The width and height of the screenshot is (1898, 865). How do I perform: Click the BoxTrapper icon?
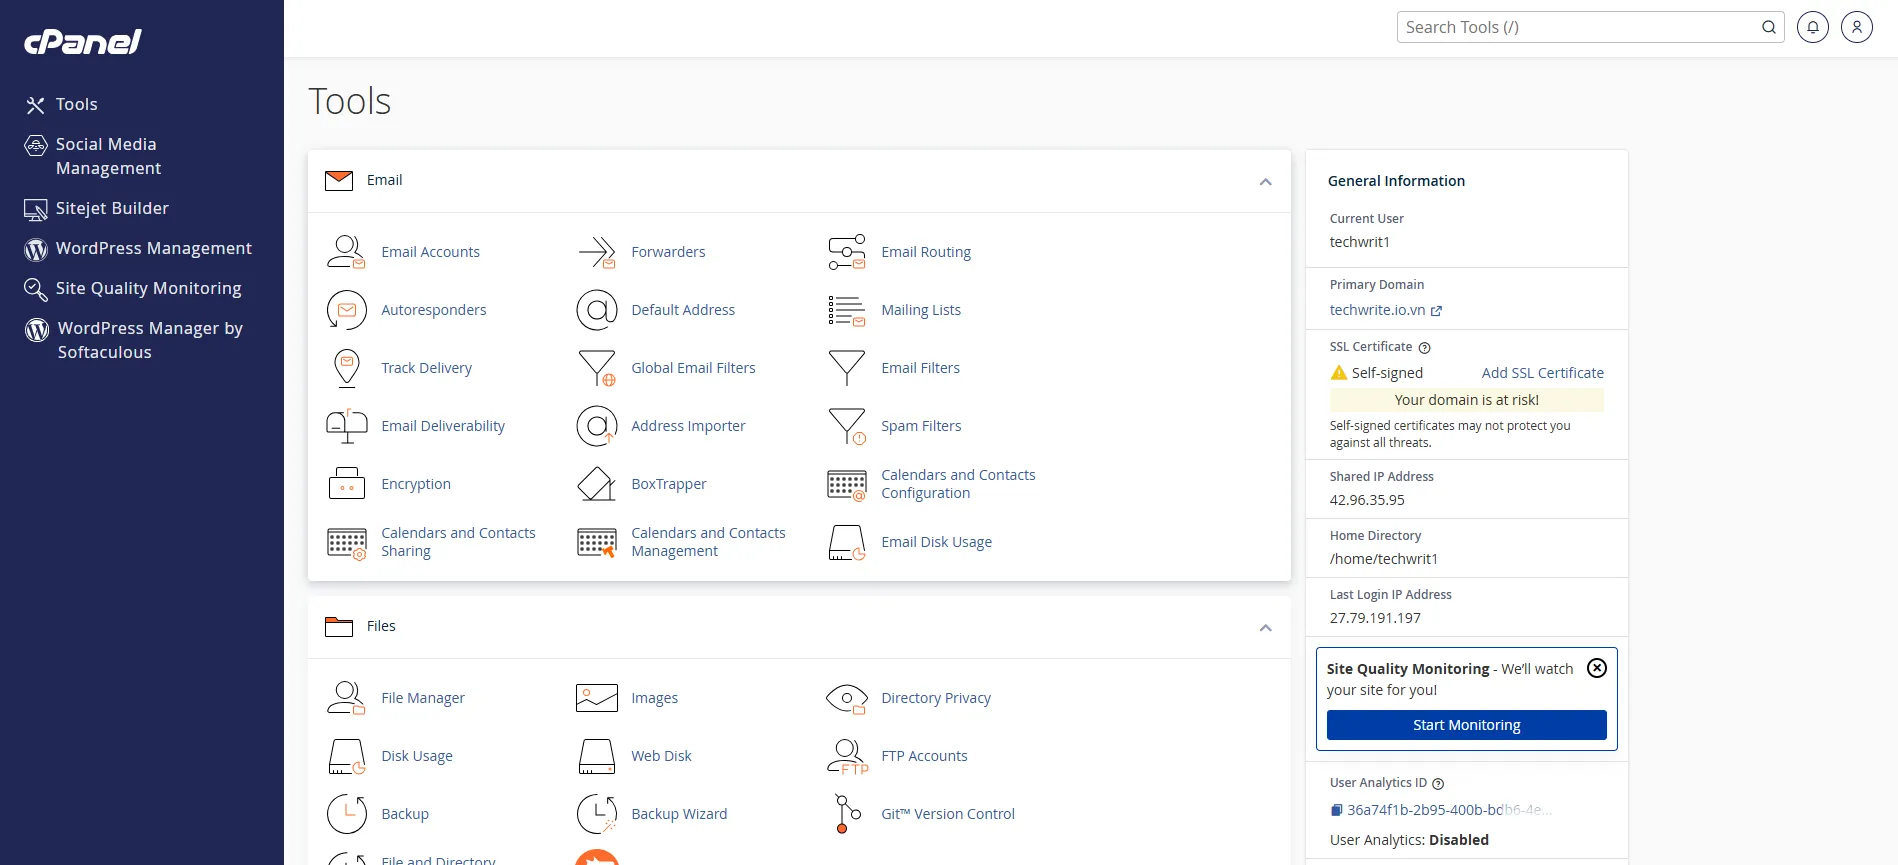(596, 484)
